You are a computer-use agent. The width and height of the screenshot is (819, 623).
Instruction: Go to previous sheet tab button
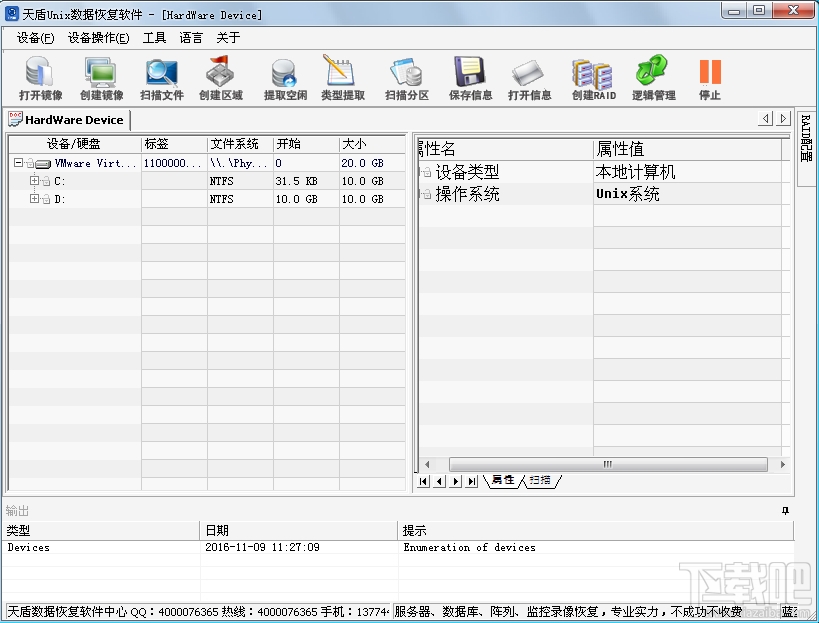pos(440,481)
